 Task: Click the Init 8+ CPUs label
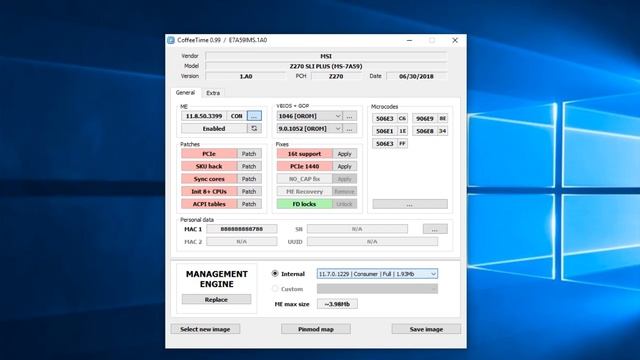(209, 191)
